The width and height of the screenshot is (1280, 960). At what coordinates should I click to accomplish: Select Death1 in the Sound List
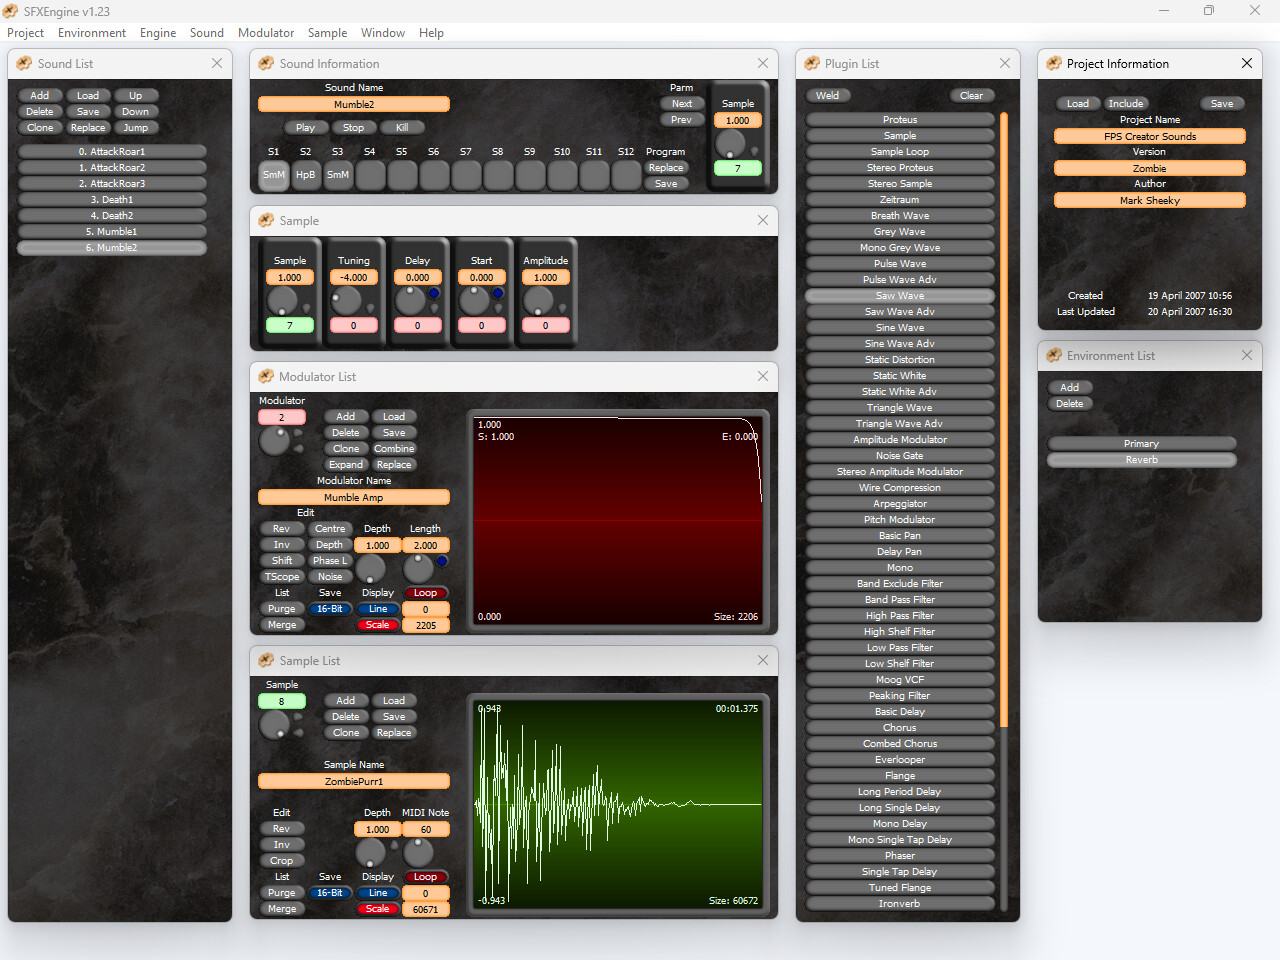click(112, 200)
